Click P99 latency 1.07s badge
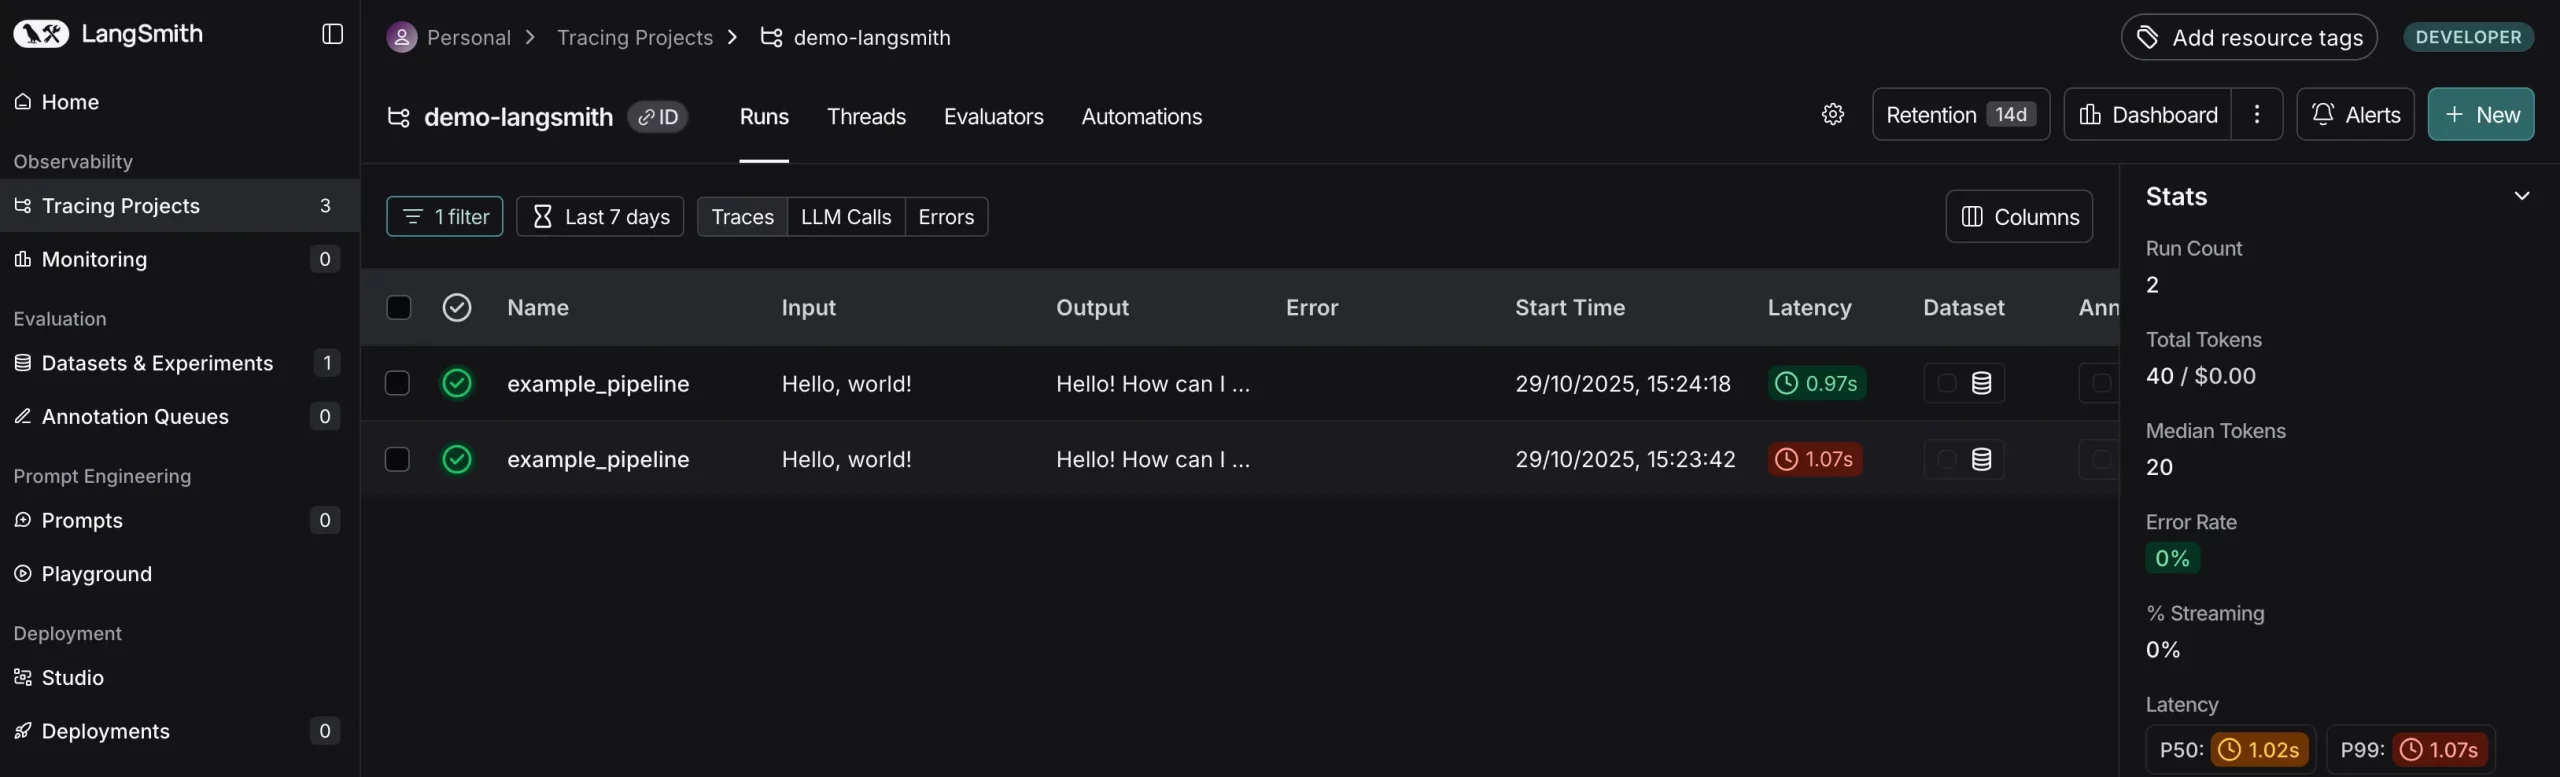The height and width of the screenshot is (777, 2560). coord(2440,749)
